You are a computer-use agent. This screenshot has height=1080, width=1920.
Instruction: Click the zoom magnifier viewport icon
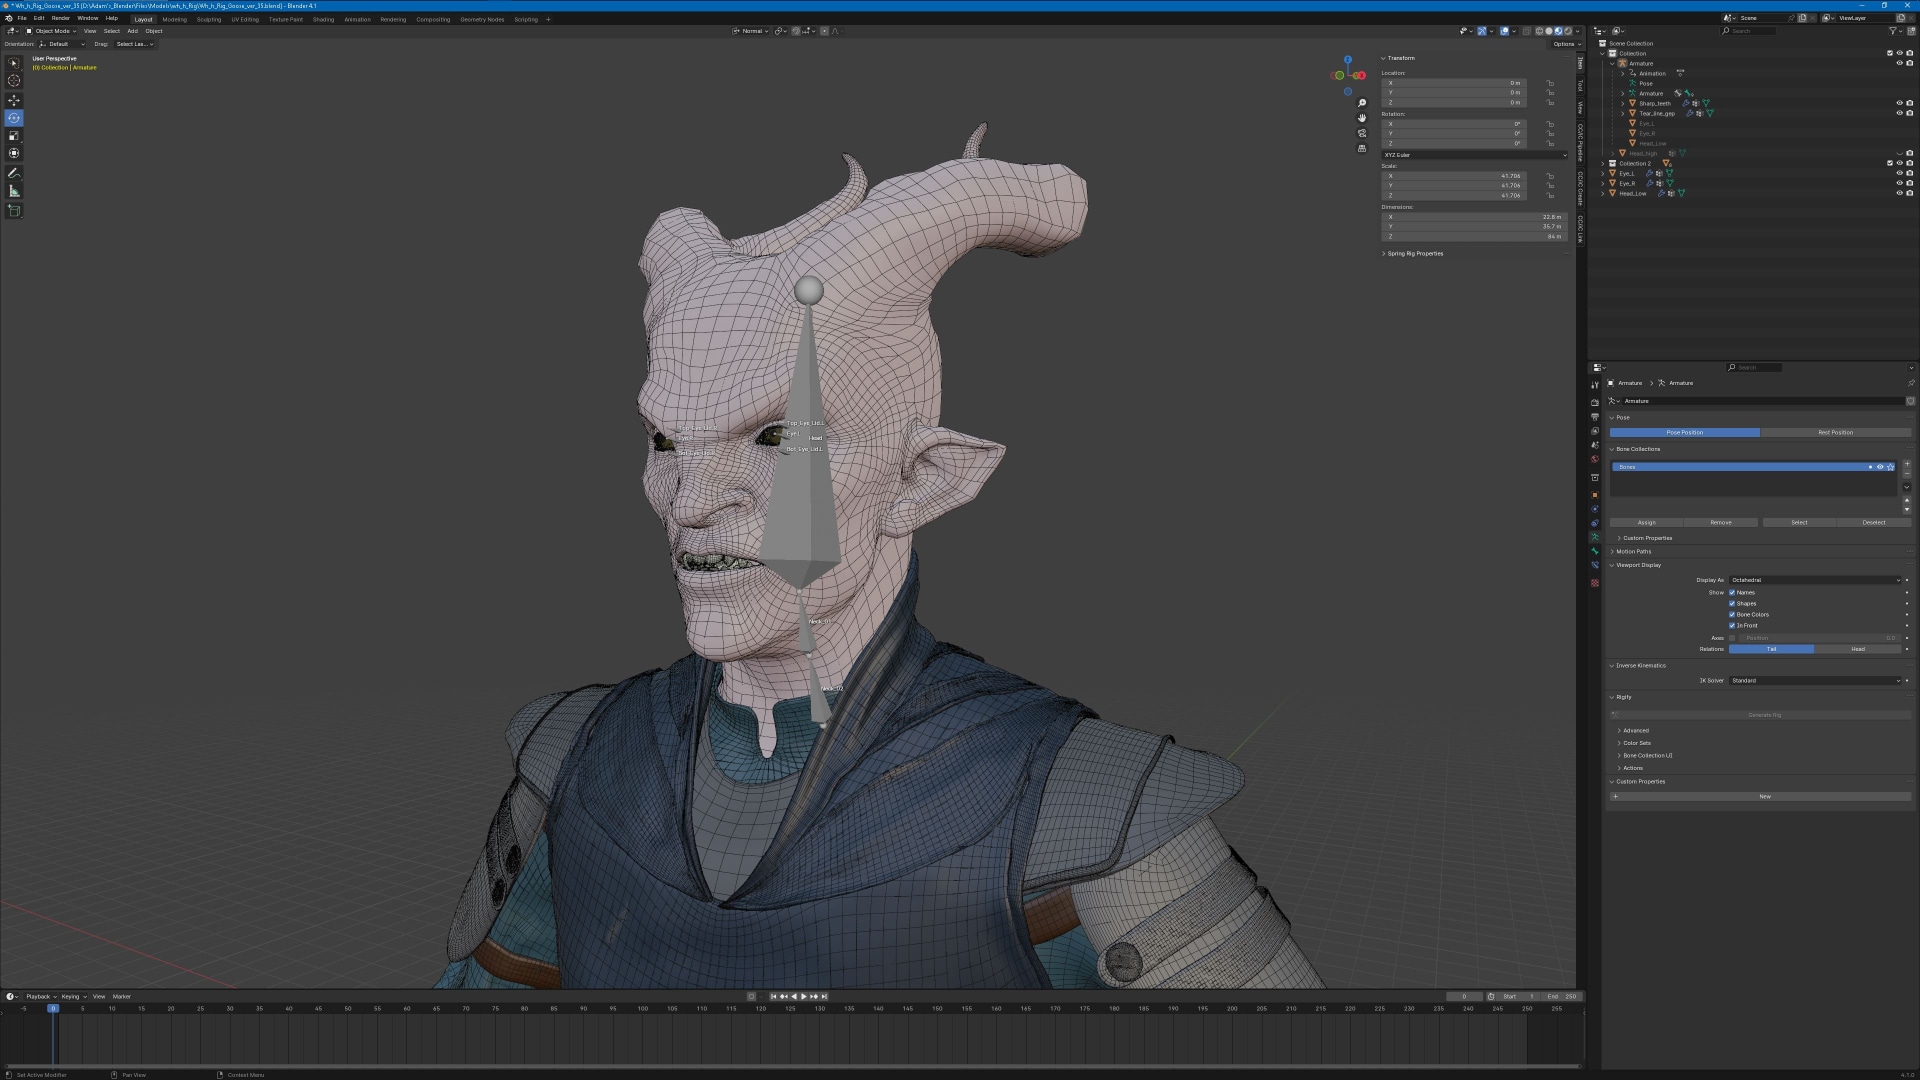[1361, 103]
